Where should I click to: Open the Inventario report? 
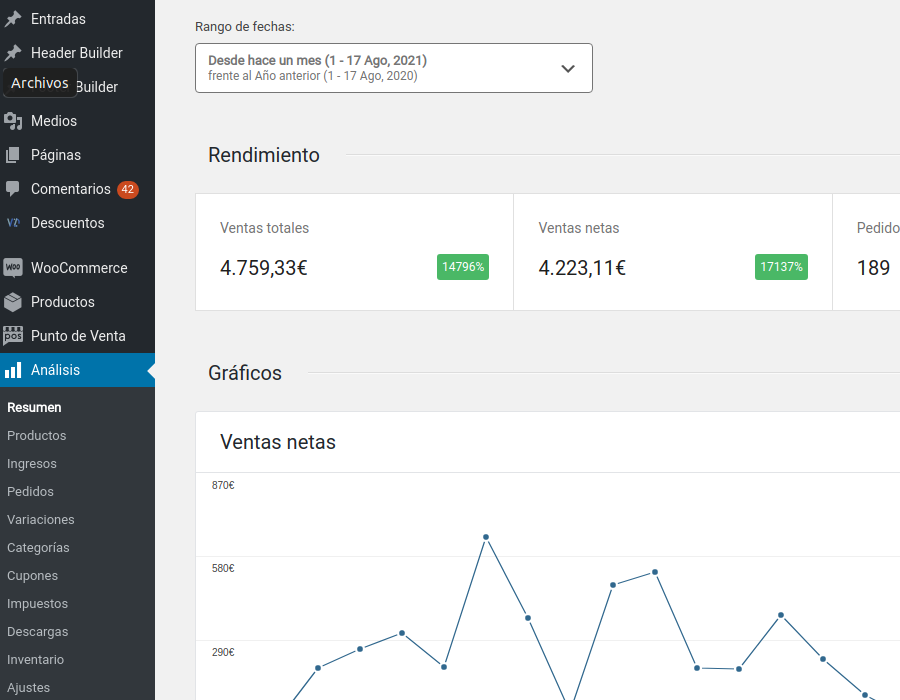(x=35, y=660)
